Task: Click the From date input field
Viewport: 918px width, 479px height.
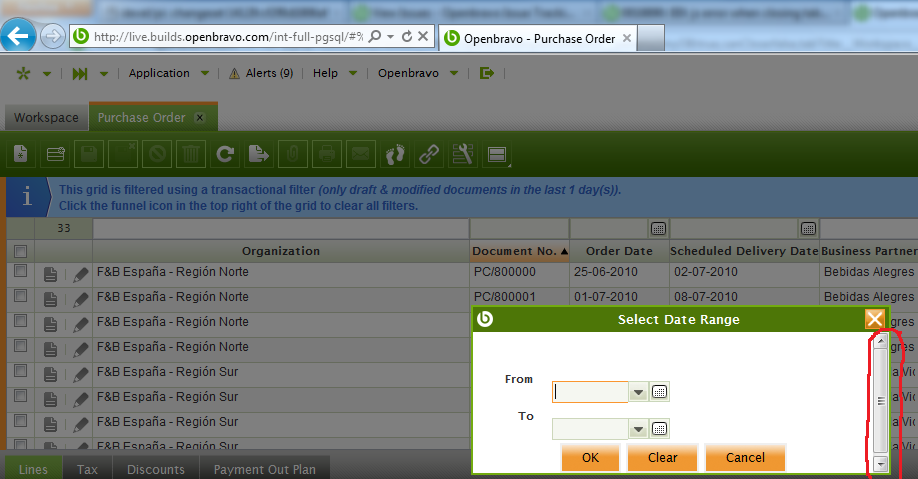Action: click(x=590, y=392)
